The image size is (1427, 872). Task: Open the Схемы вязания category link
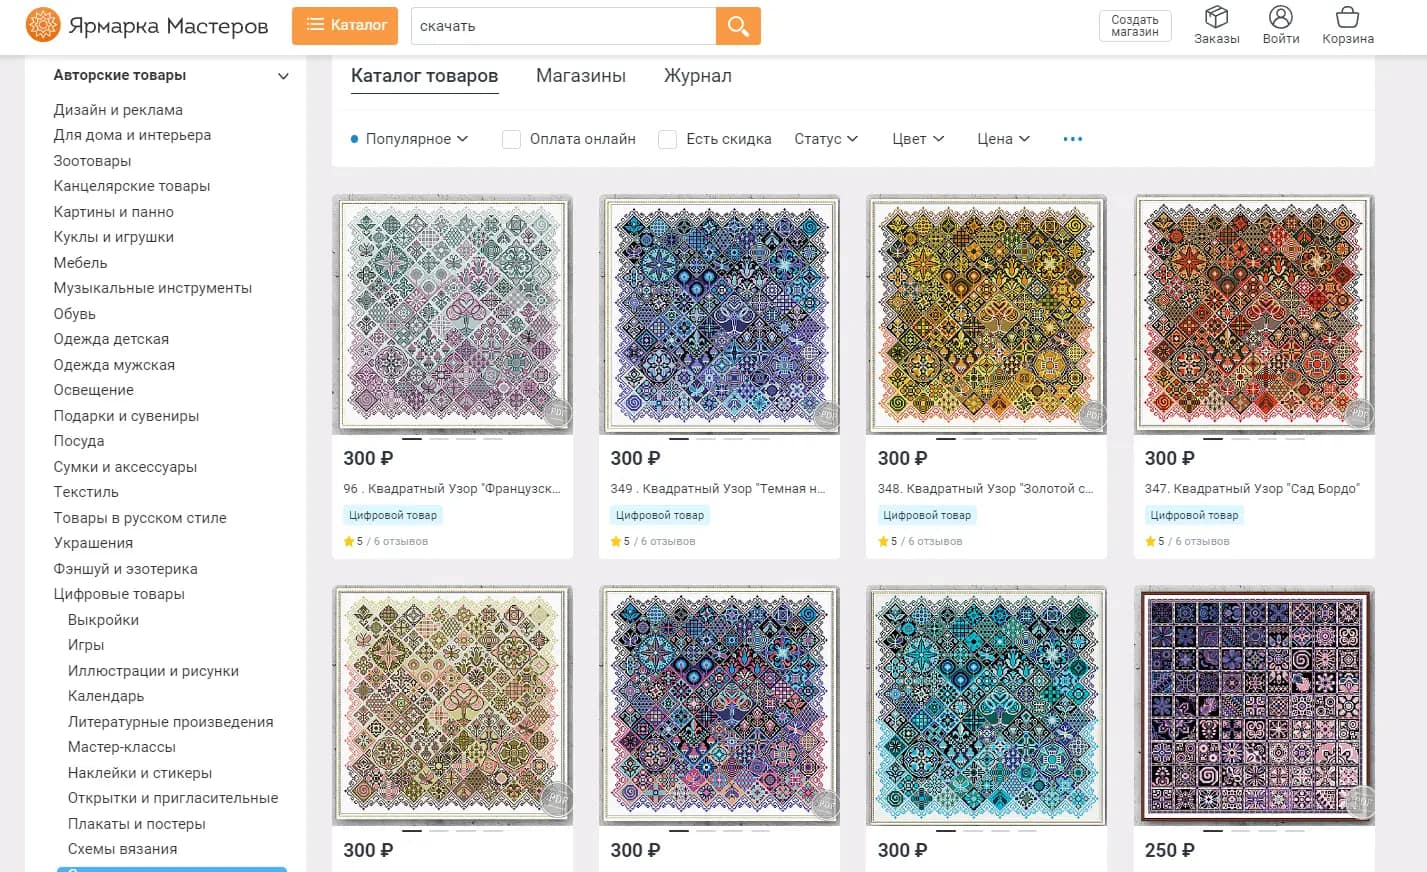click(122, 849)
